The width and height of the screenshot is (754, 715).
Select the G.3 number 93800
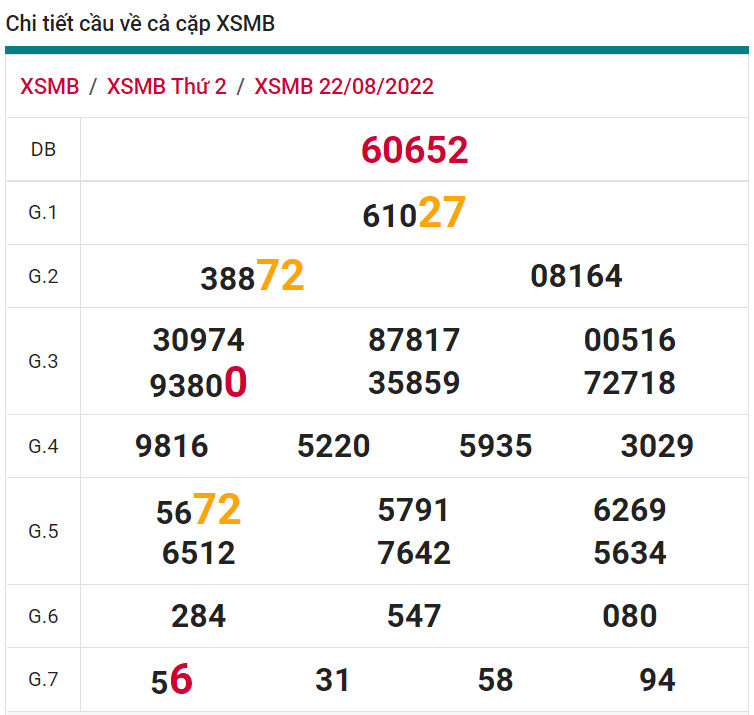pyautogui.click(x=198, y=384)
